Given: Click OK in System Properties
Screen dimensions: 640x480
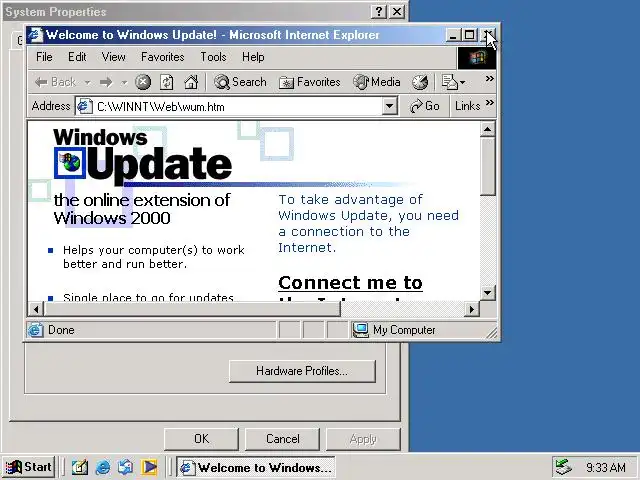Looking at the screenshot, I should coord(201,439).
